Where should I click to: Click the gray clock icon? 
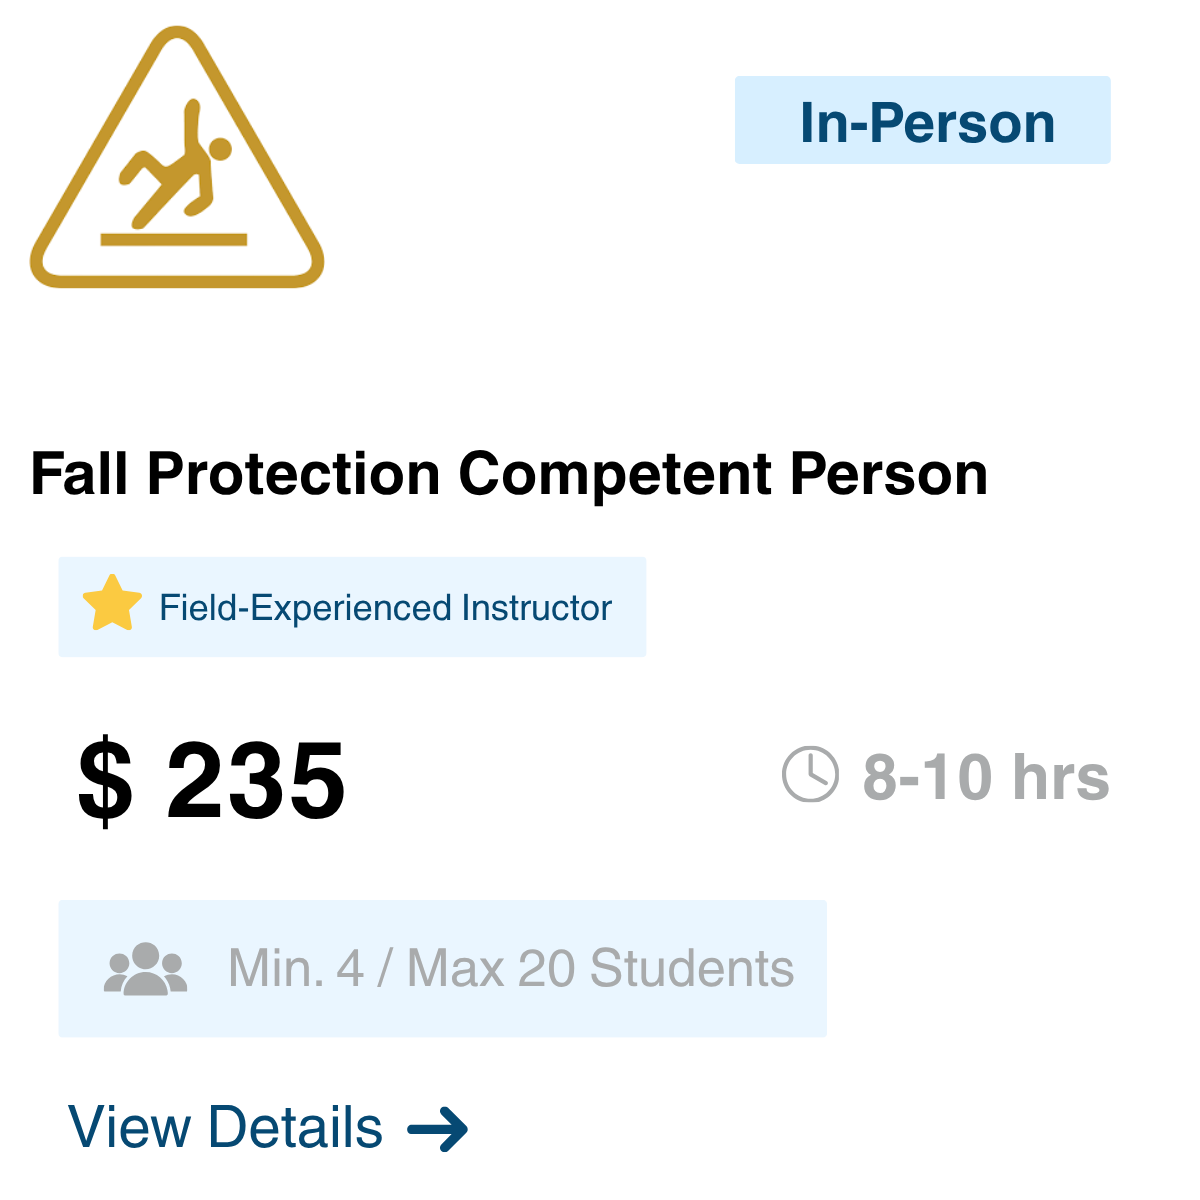810,774
